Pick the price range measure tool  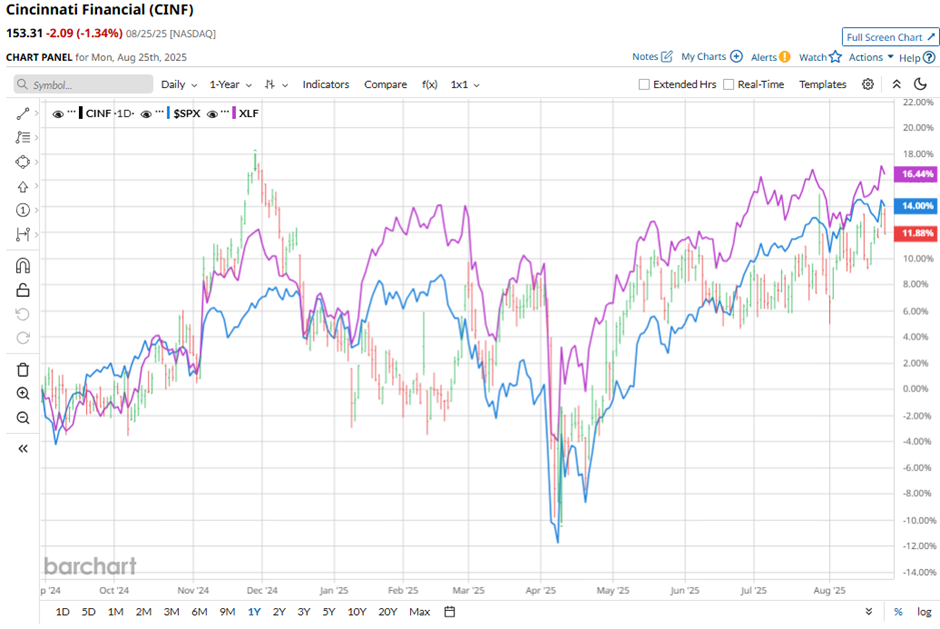[x=23, y=234]
